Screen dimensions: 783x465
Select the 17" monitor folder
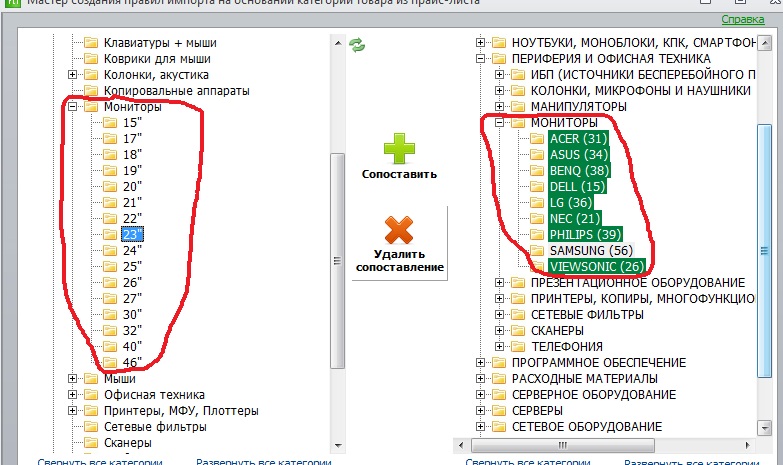click(x=132, y=138)
